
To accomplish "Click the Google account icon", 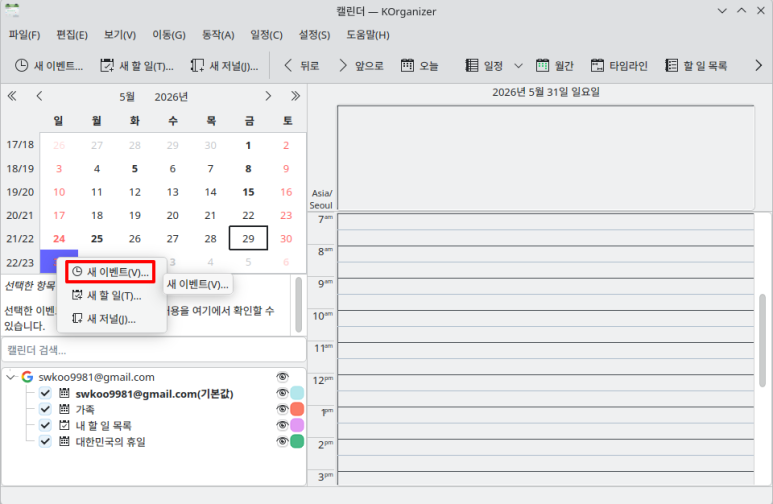I will point(27,377).
